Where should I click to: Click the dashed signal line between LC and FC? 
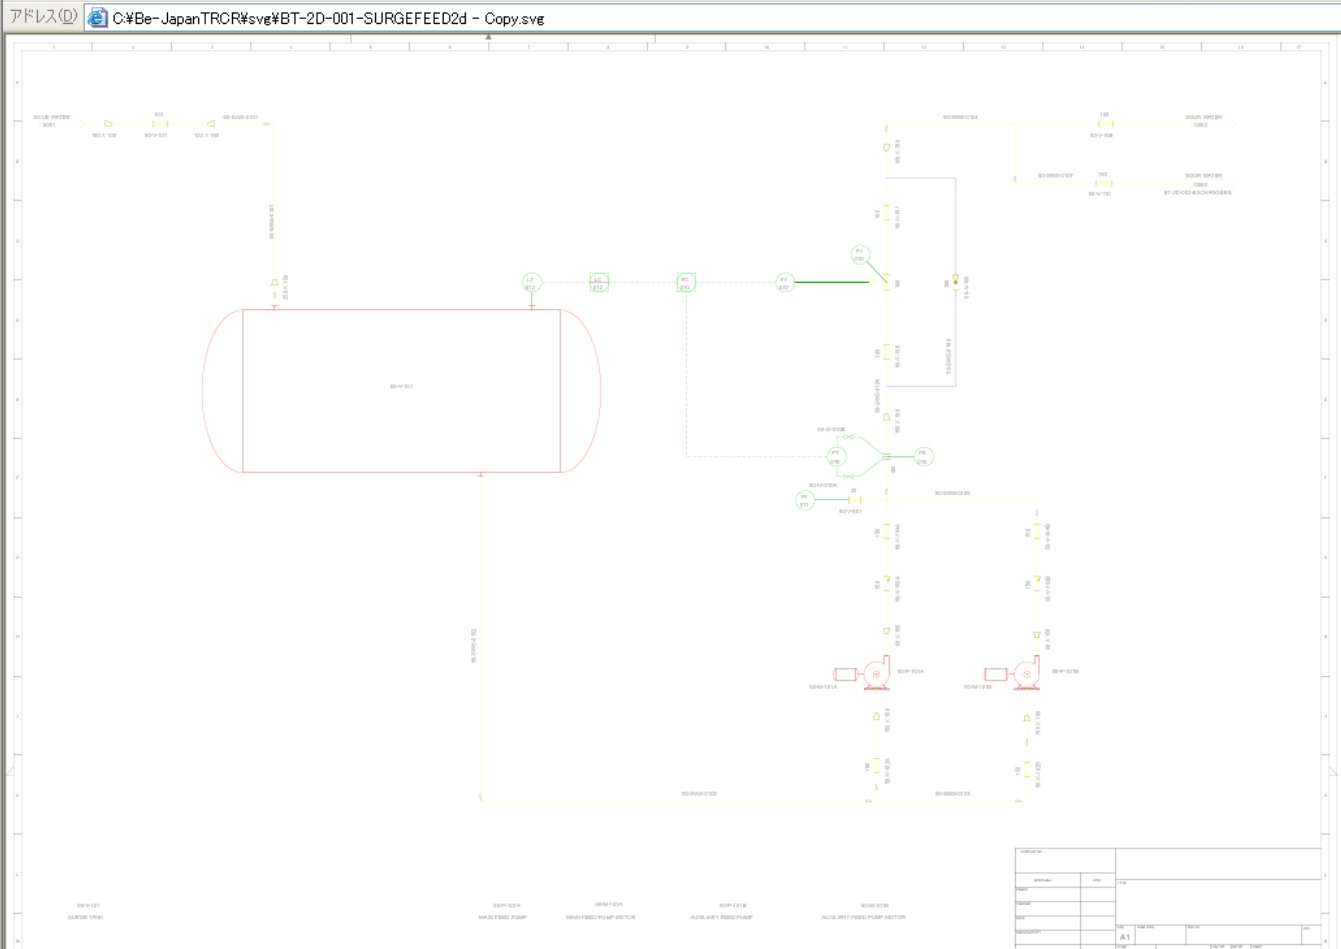(x=642, y=283)
